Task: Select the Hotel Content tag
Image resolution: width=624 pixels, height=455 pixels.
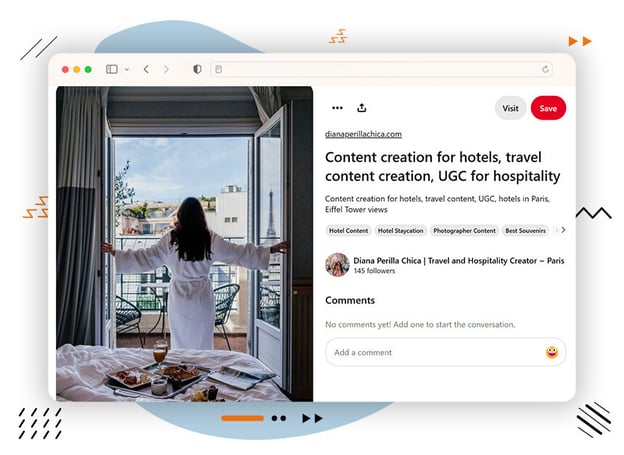Action: click(348, 230)
